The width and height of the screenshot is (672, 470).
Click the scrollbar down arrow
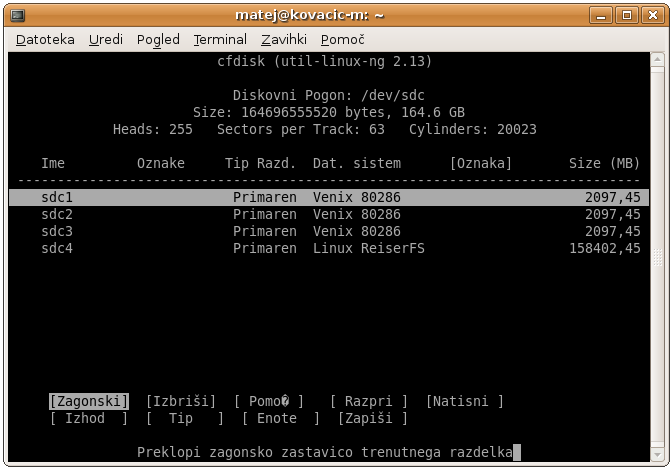point(657,453)
